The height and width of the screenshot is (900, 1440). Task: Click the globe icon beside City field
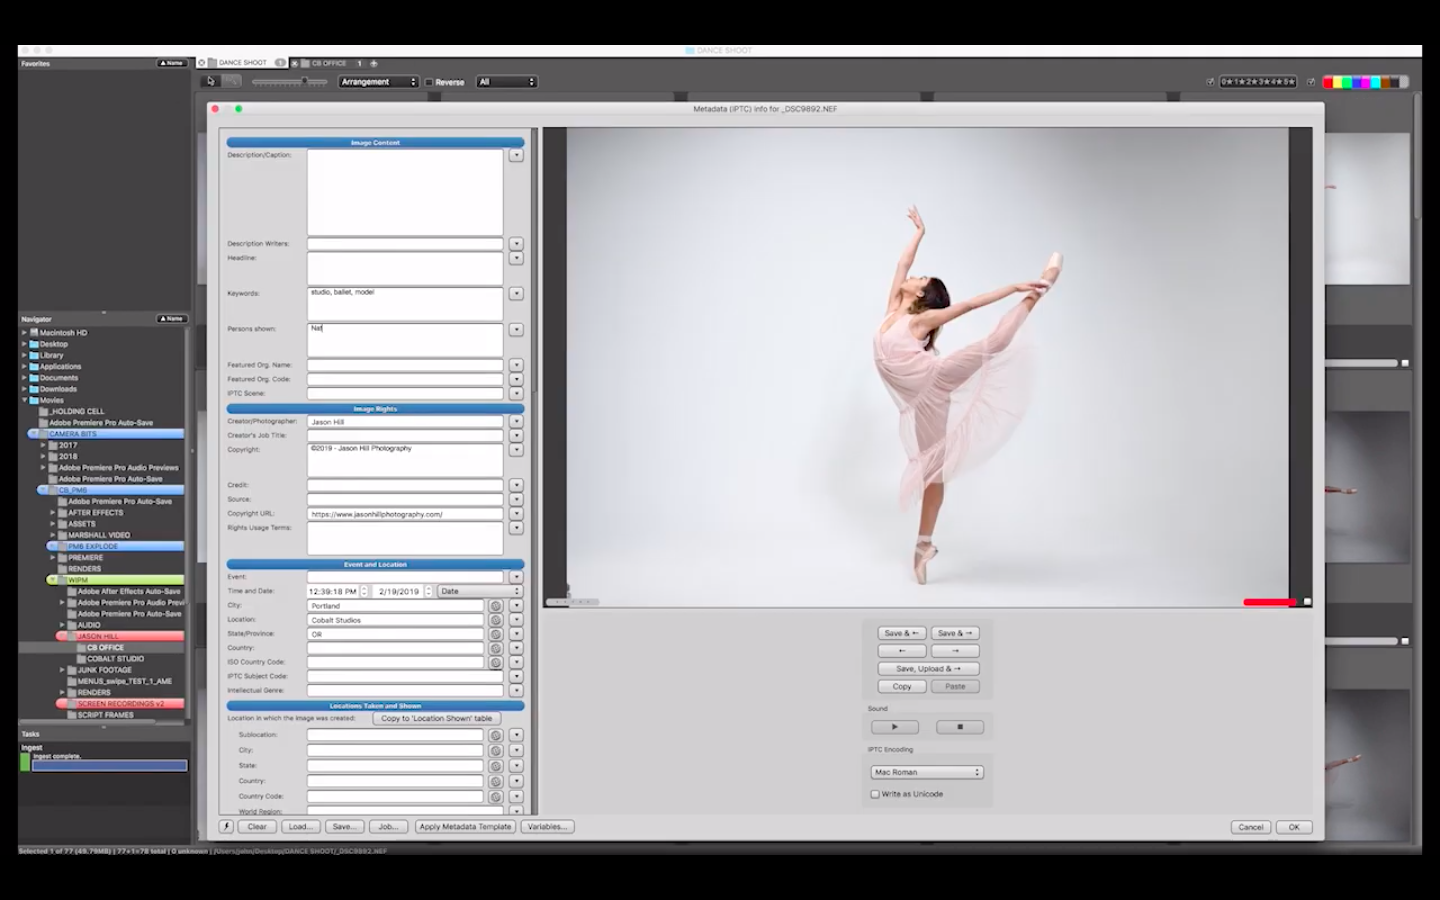(495, 606)
